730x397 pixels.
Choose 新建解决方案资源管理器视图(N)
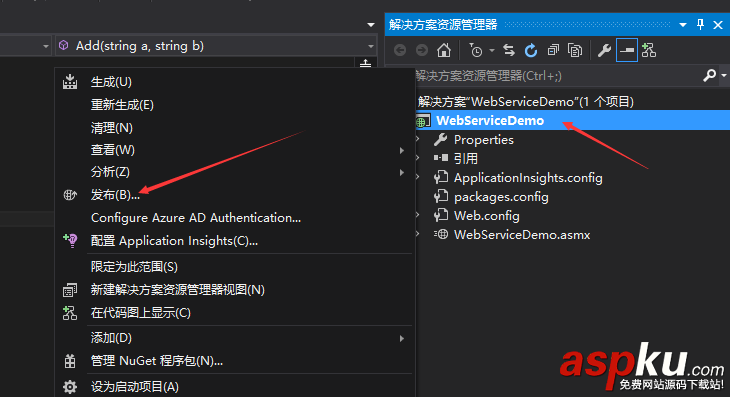click(x=235, y=289)
